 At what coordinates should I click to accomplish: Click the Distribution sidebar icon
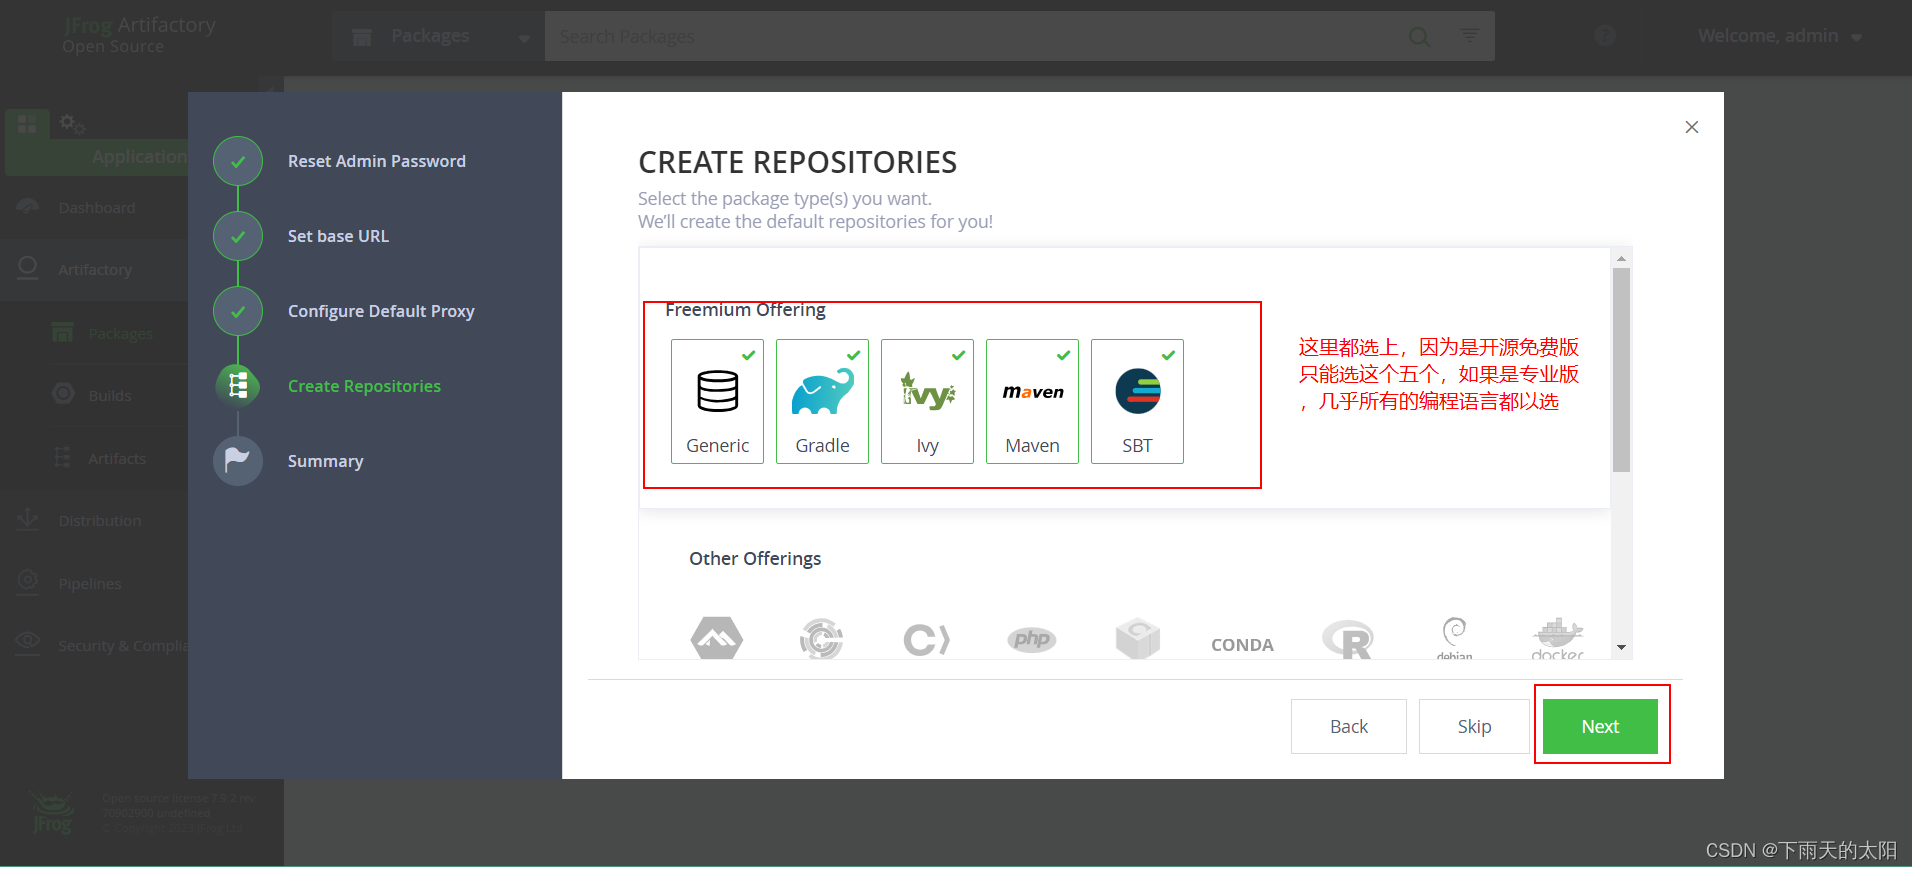click(28, 519)
